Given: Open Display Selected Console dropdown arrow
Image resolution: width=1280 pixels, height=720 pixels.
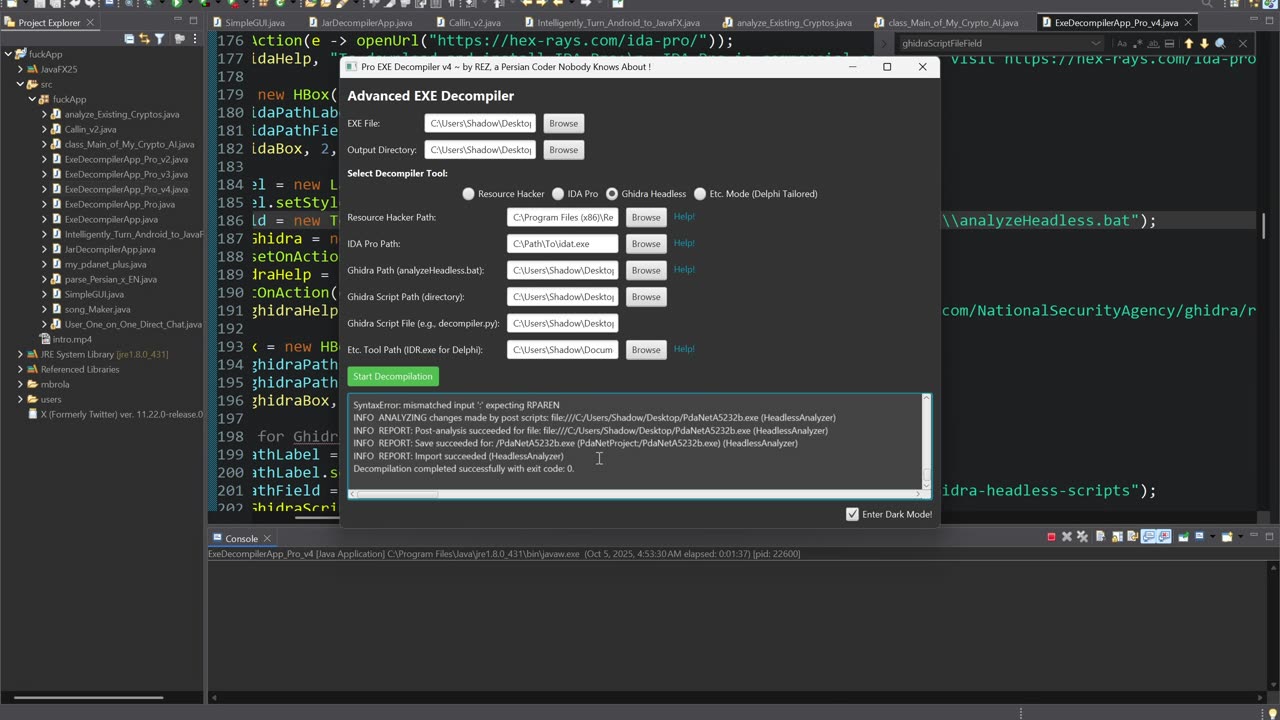Looking at the screenshot, I should click(1213, 537).
